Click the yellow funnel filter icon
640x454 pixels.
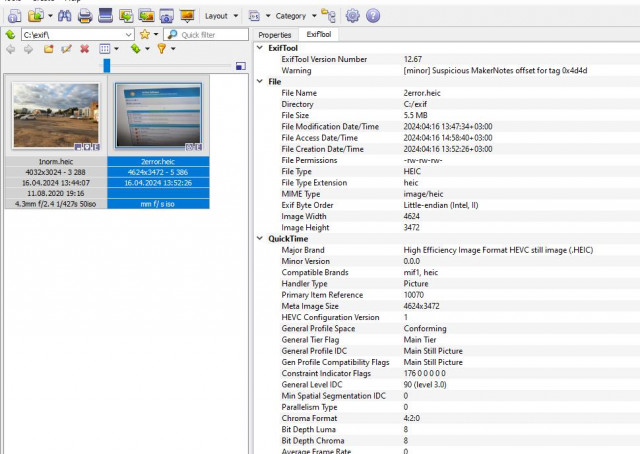162,49
